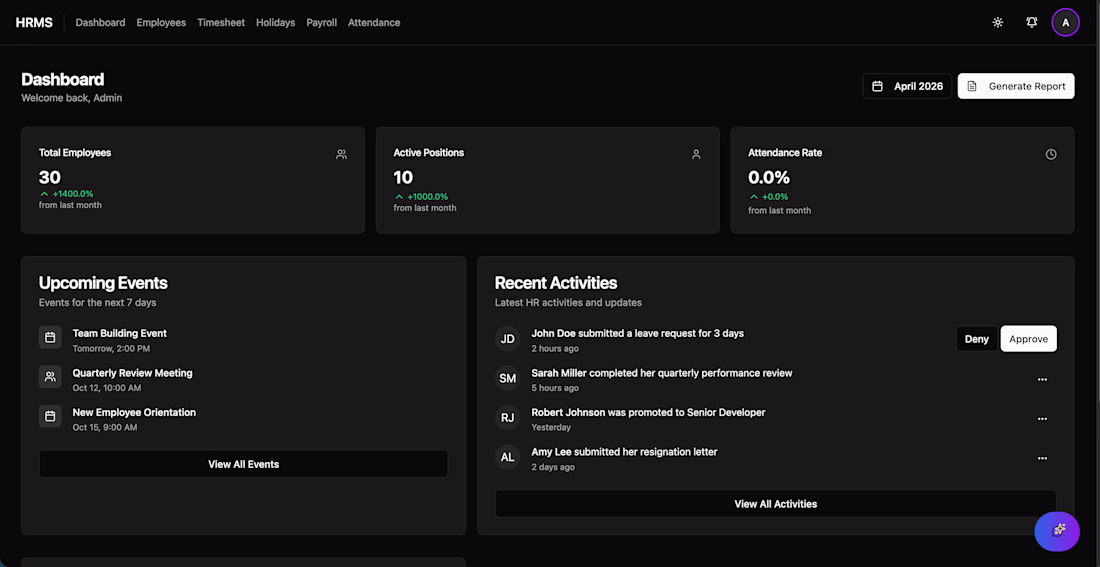Go to the Employees page
This screenshot has height=567, width=1100.
coord(161,22)
